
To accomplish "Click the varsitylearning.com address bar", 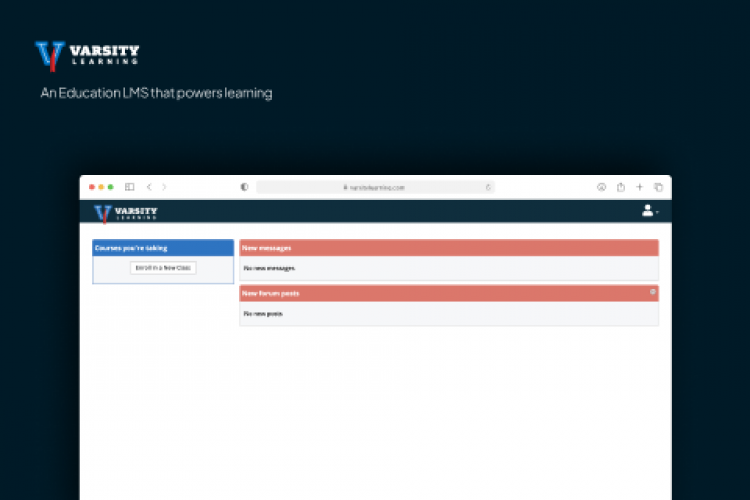I will pos(375,187).
